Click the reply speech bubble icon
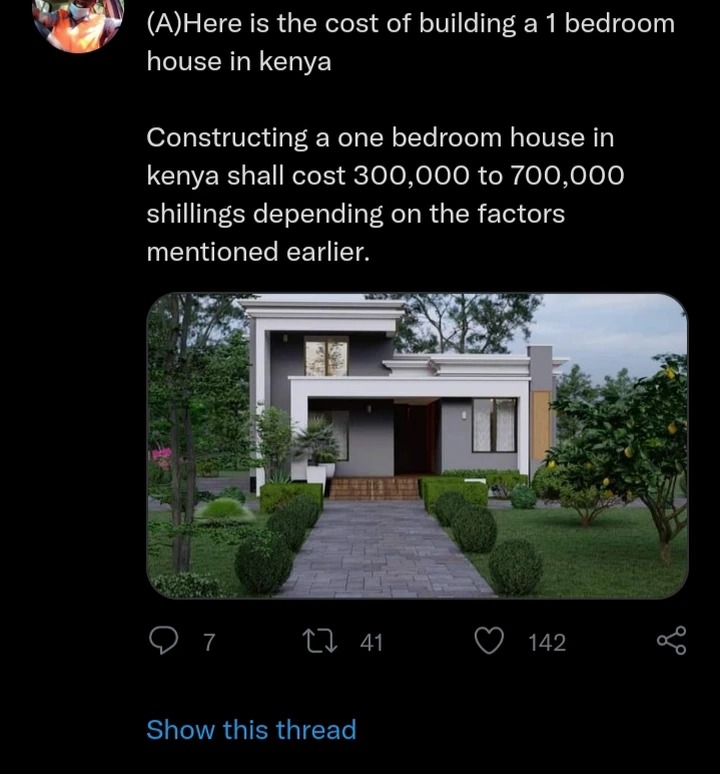 click(x=163, y=640)
